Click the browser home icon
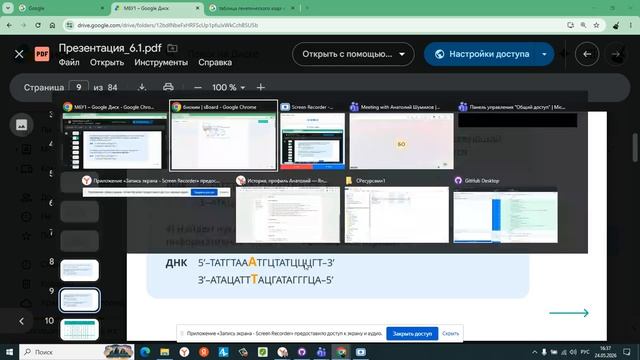 (52, 25)
